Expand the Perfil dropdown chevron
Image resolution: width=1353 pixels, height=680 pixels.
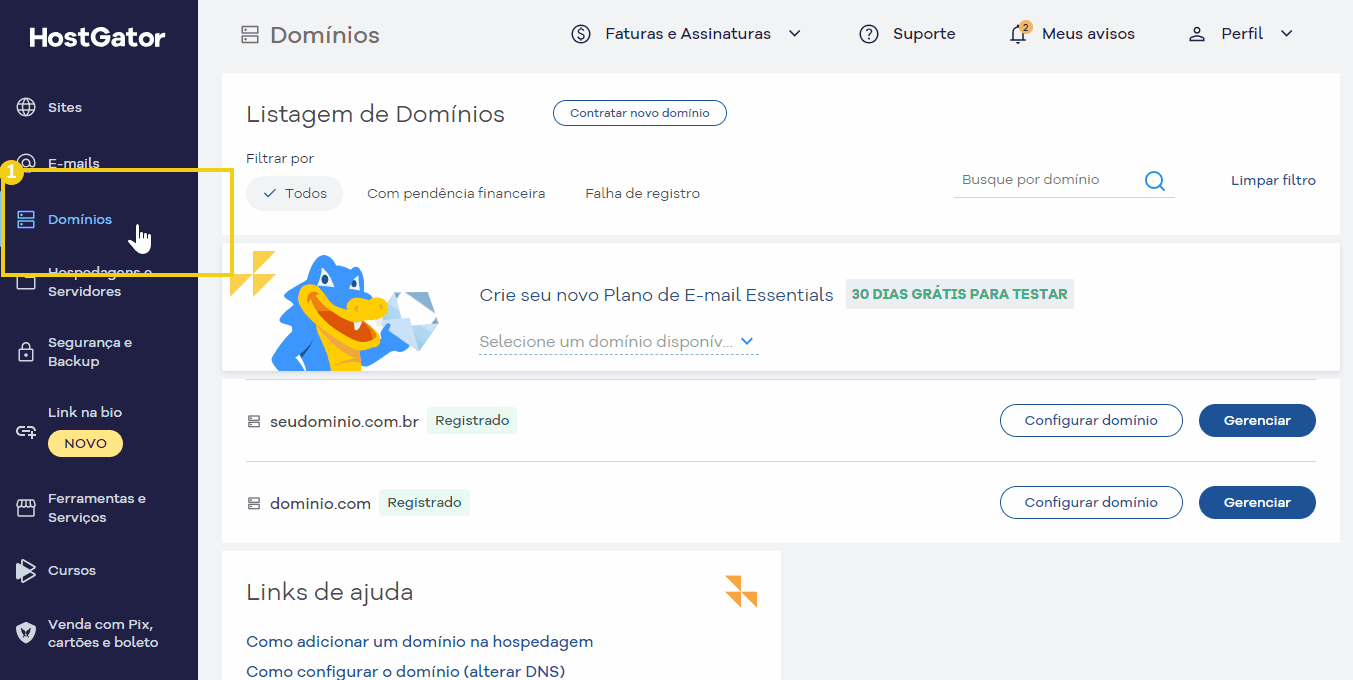click(x=1287, y=34)
